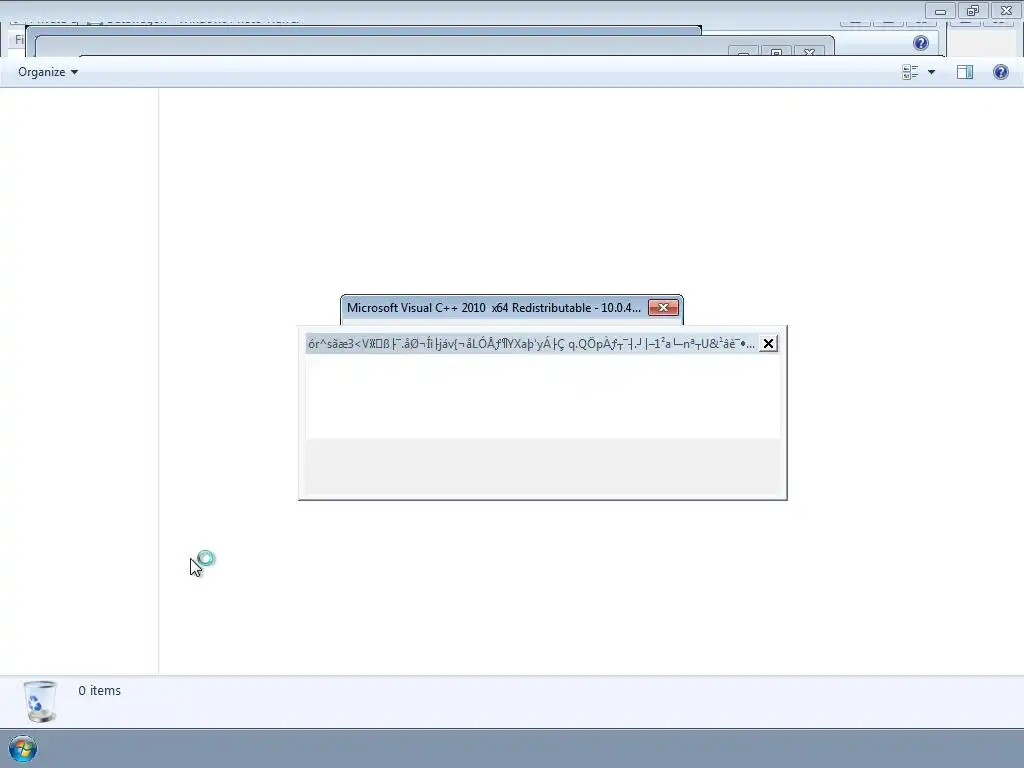The image size is (1024, 768).
Task: Close the Microsoft Visual C++ 2010 dialog
Action: pyautogui.click(x=663, y=308)
